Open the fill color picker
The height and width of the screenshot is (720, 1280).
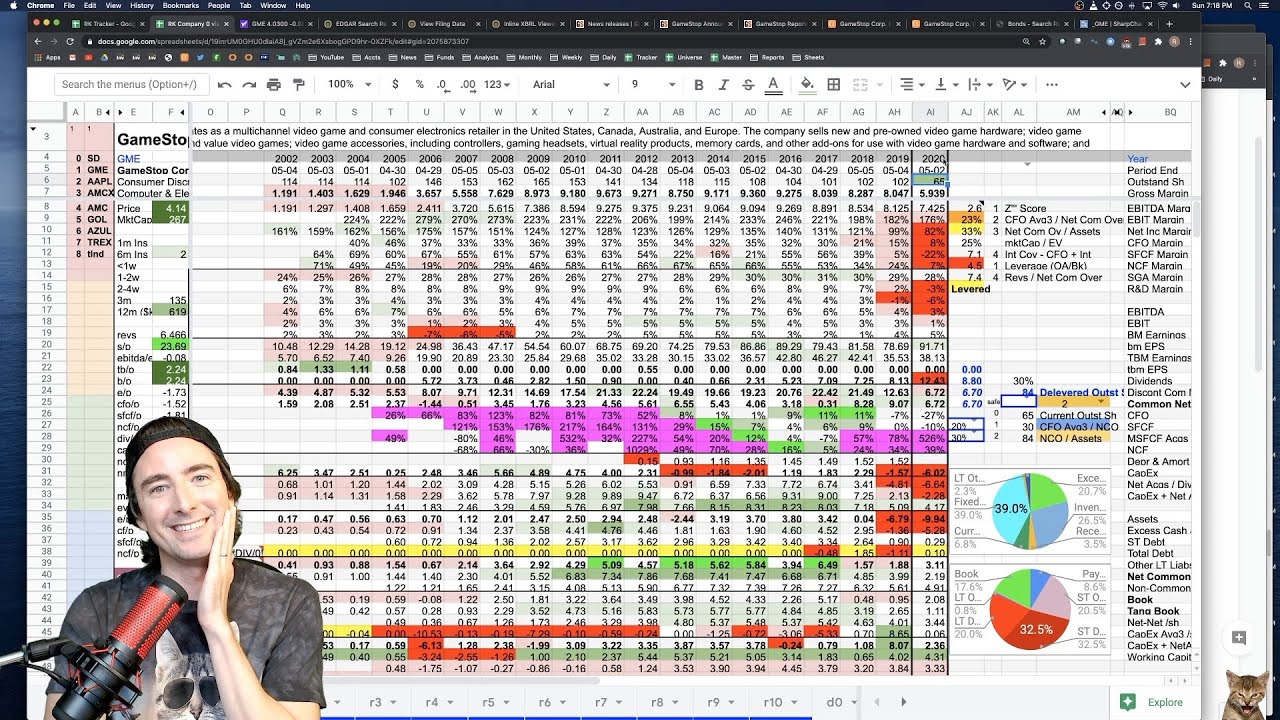pos(807,85)
